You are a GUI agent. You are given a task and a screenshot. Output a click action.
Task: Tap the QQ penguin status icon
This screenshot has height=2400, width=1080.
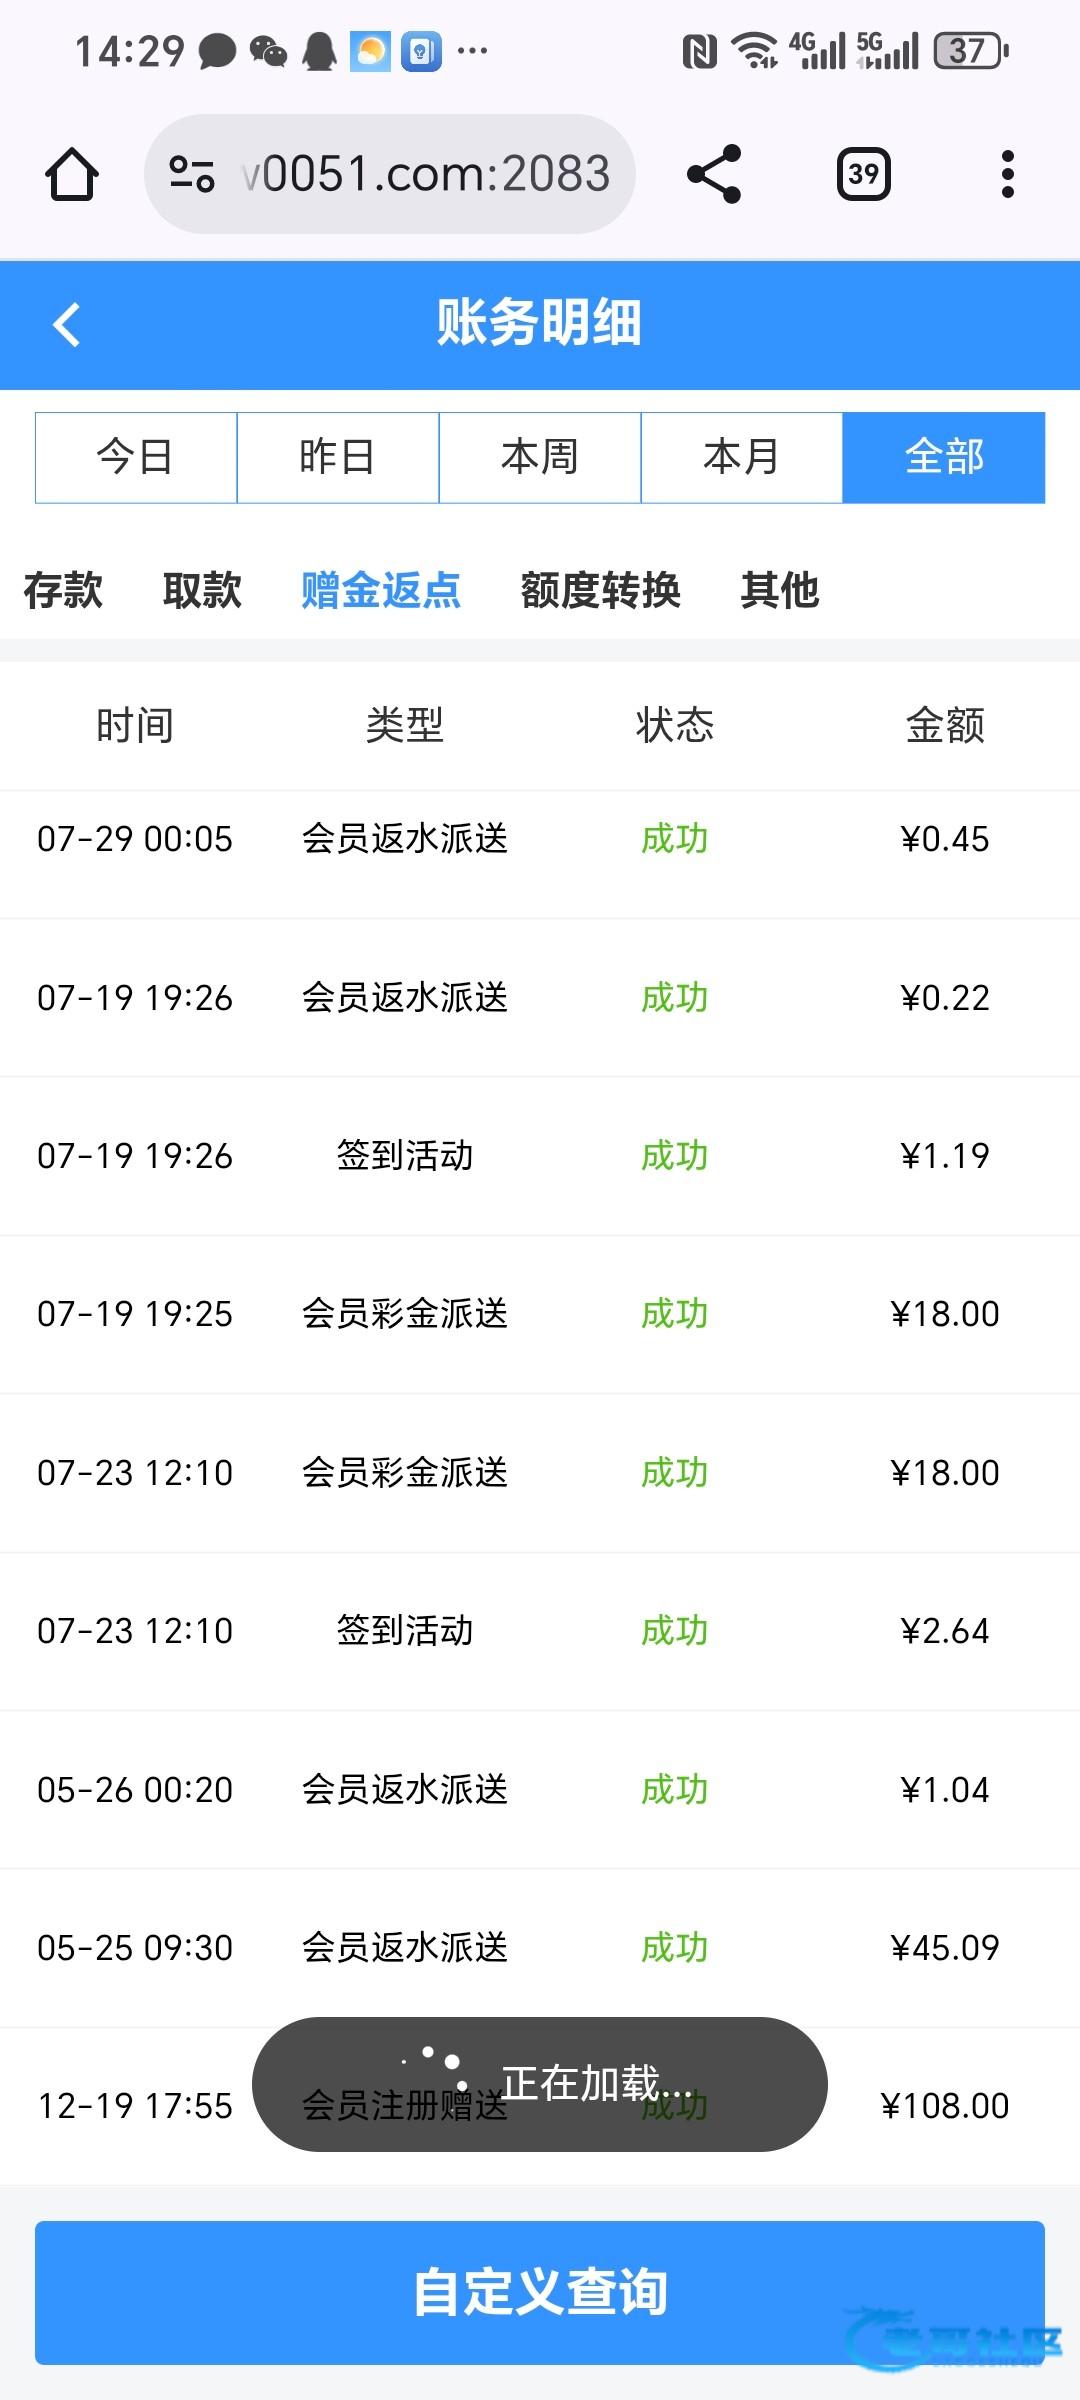[319, 51]
